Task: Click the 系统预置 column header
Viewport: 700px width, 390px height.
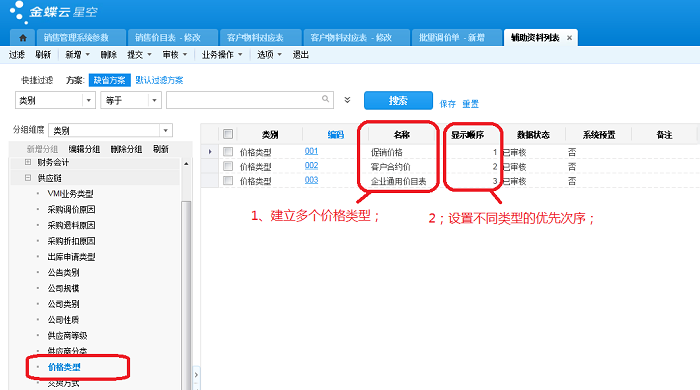Action: [x=599, y=134]
